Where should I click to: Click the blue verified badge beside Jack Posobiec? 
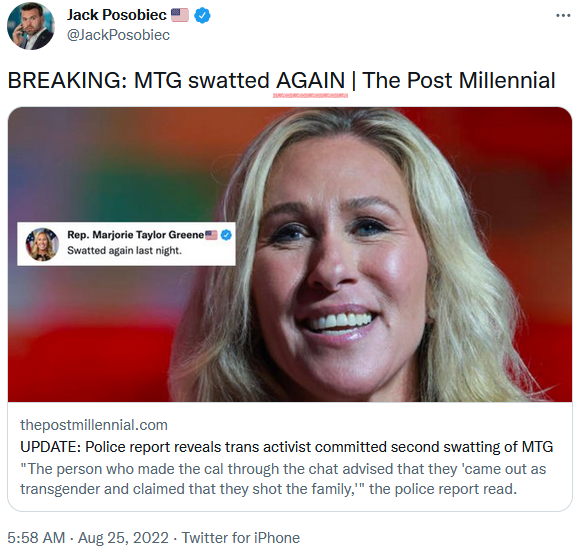[x=202, y=16]
